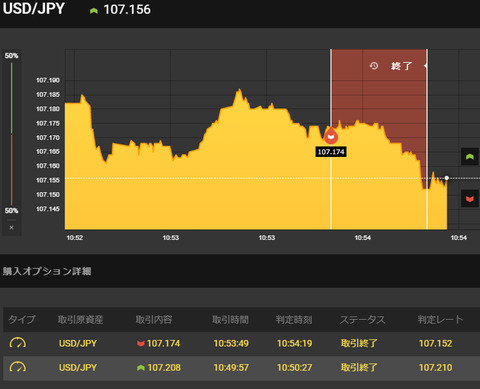
Task: Click the judgment time 10:50:27
Action: click(x=295, y=368)
